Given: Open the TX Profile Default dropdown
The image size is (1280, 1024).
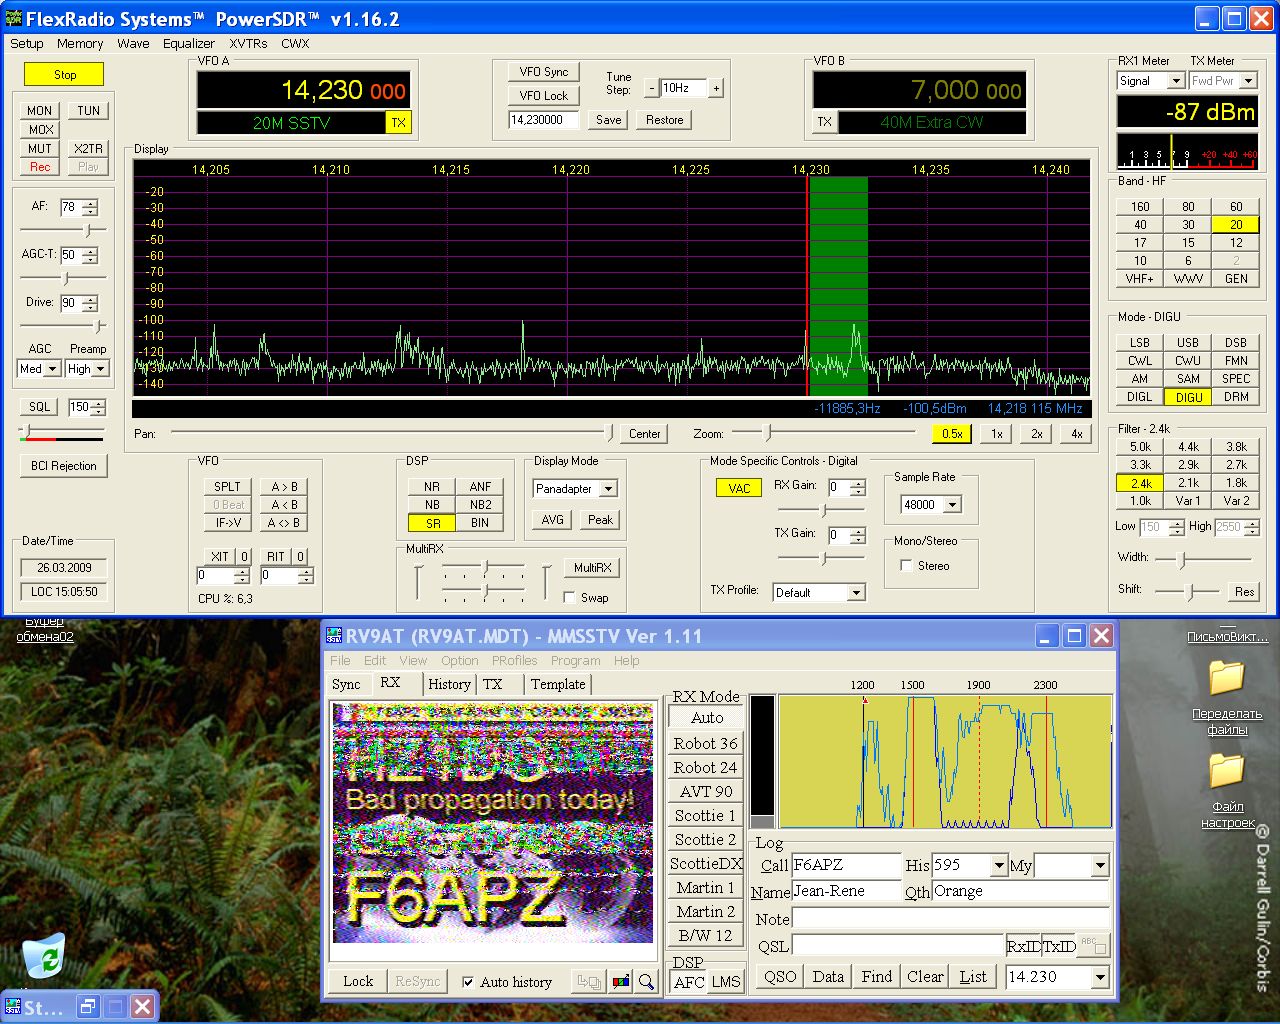Looking at the screenshot, I should click(855, 593).
